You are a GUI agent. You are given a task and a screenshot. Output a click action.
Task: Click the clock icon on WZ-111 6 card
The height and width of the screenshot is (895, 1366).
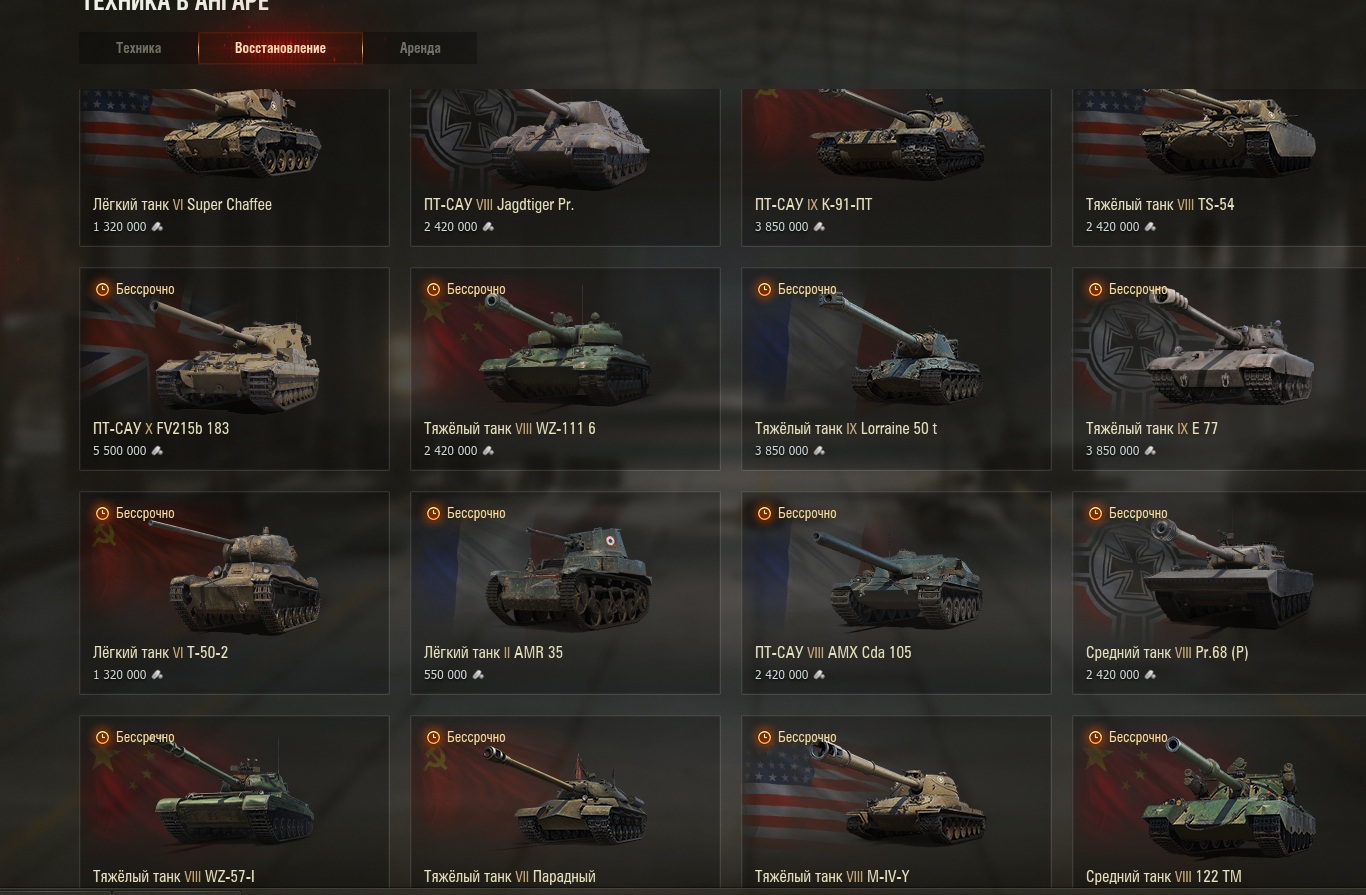(x=433, y=289)
